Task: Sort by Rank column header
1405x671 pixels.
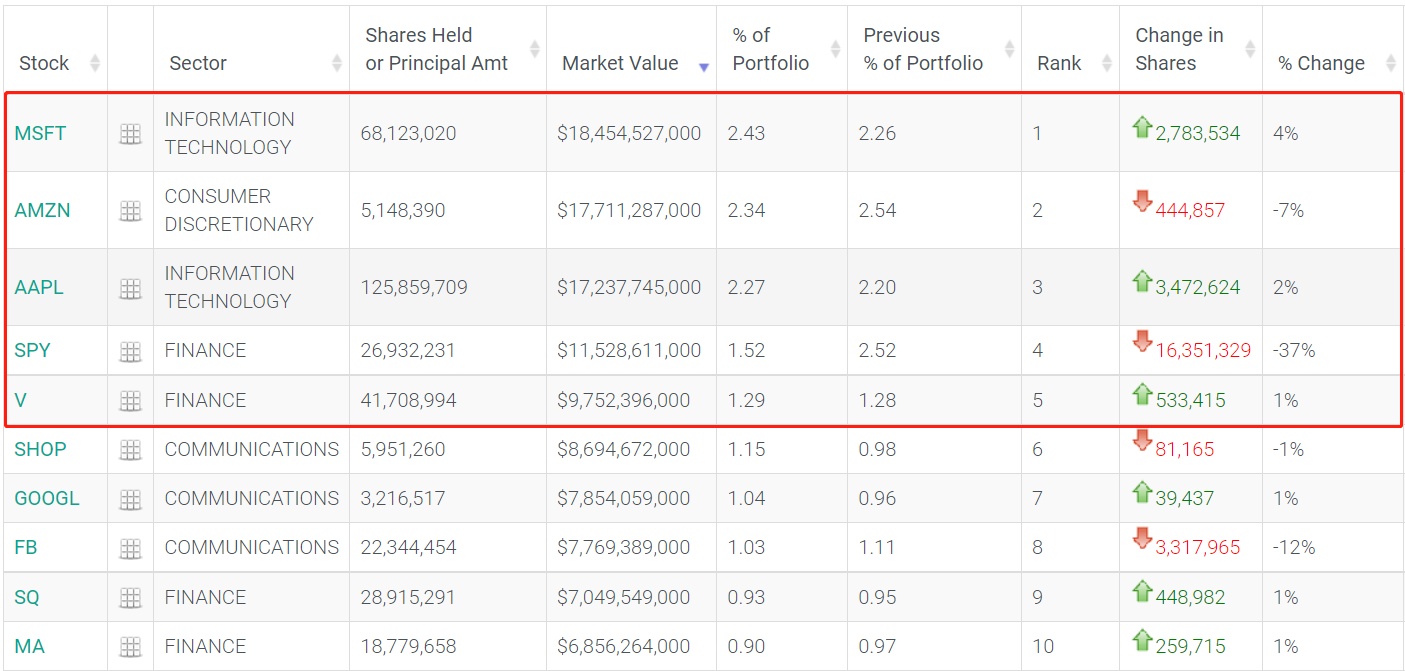Action: click(1059, 63)
